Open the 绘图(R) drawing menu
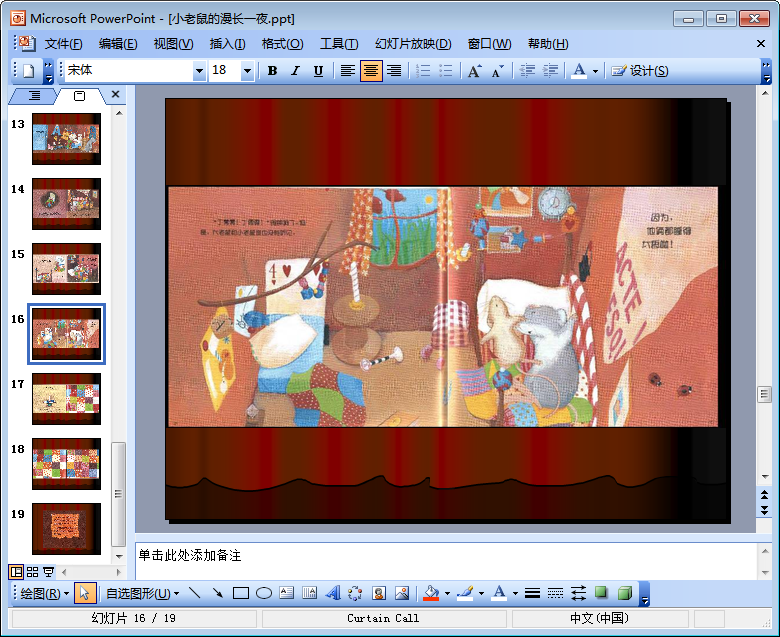This screenshot has width=780, height=637. 44,593
